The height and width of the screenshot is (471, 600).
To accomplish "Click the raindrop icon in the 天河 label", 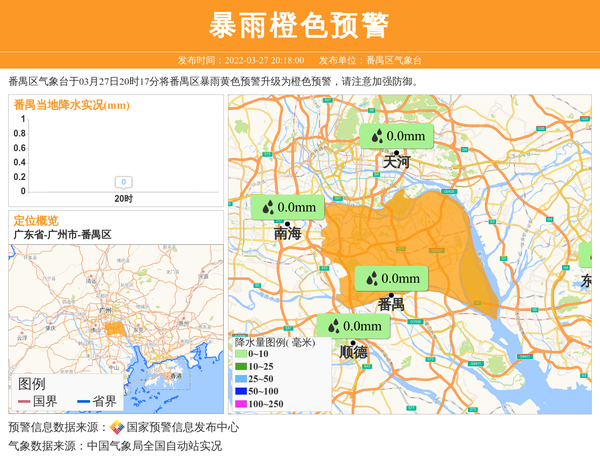I will pyautogui.click(x=377, y=136).
